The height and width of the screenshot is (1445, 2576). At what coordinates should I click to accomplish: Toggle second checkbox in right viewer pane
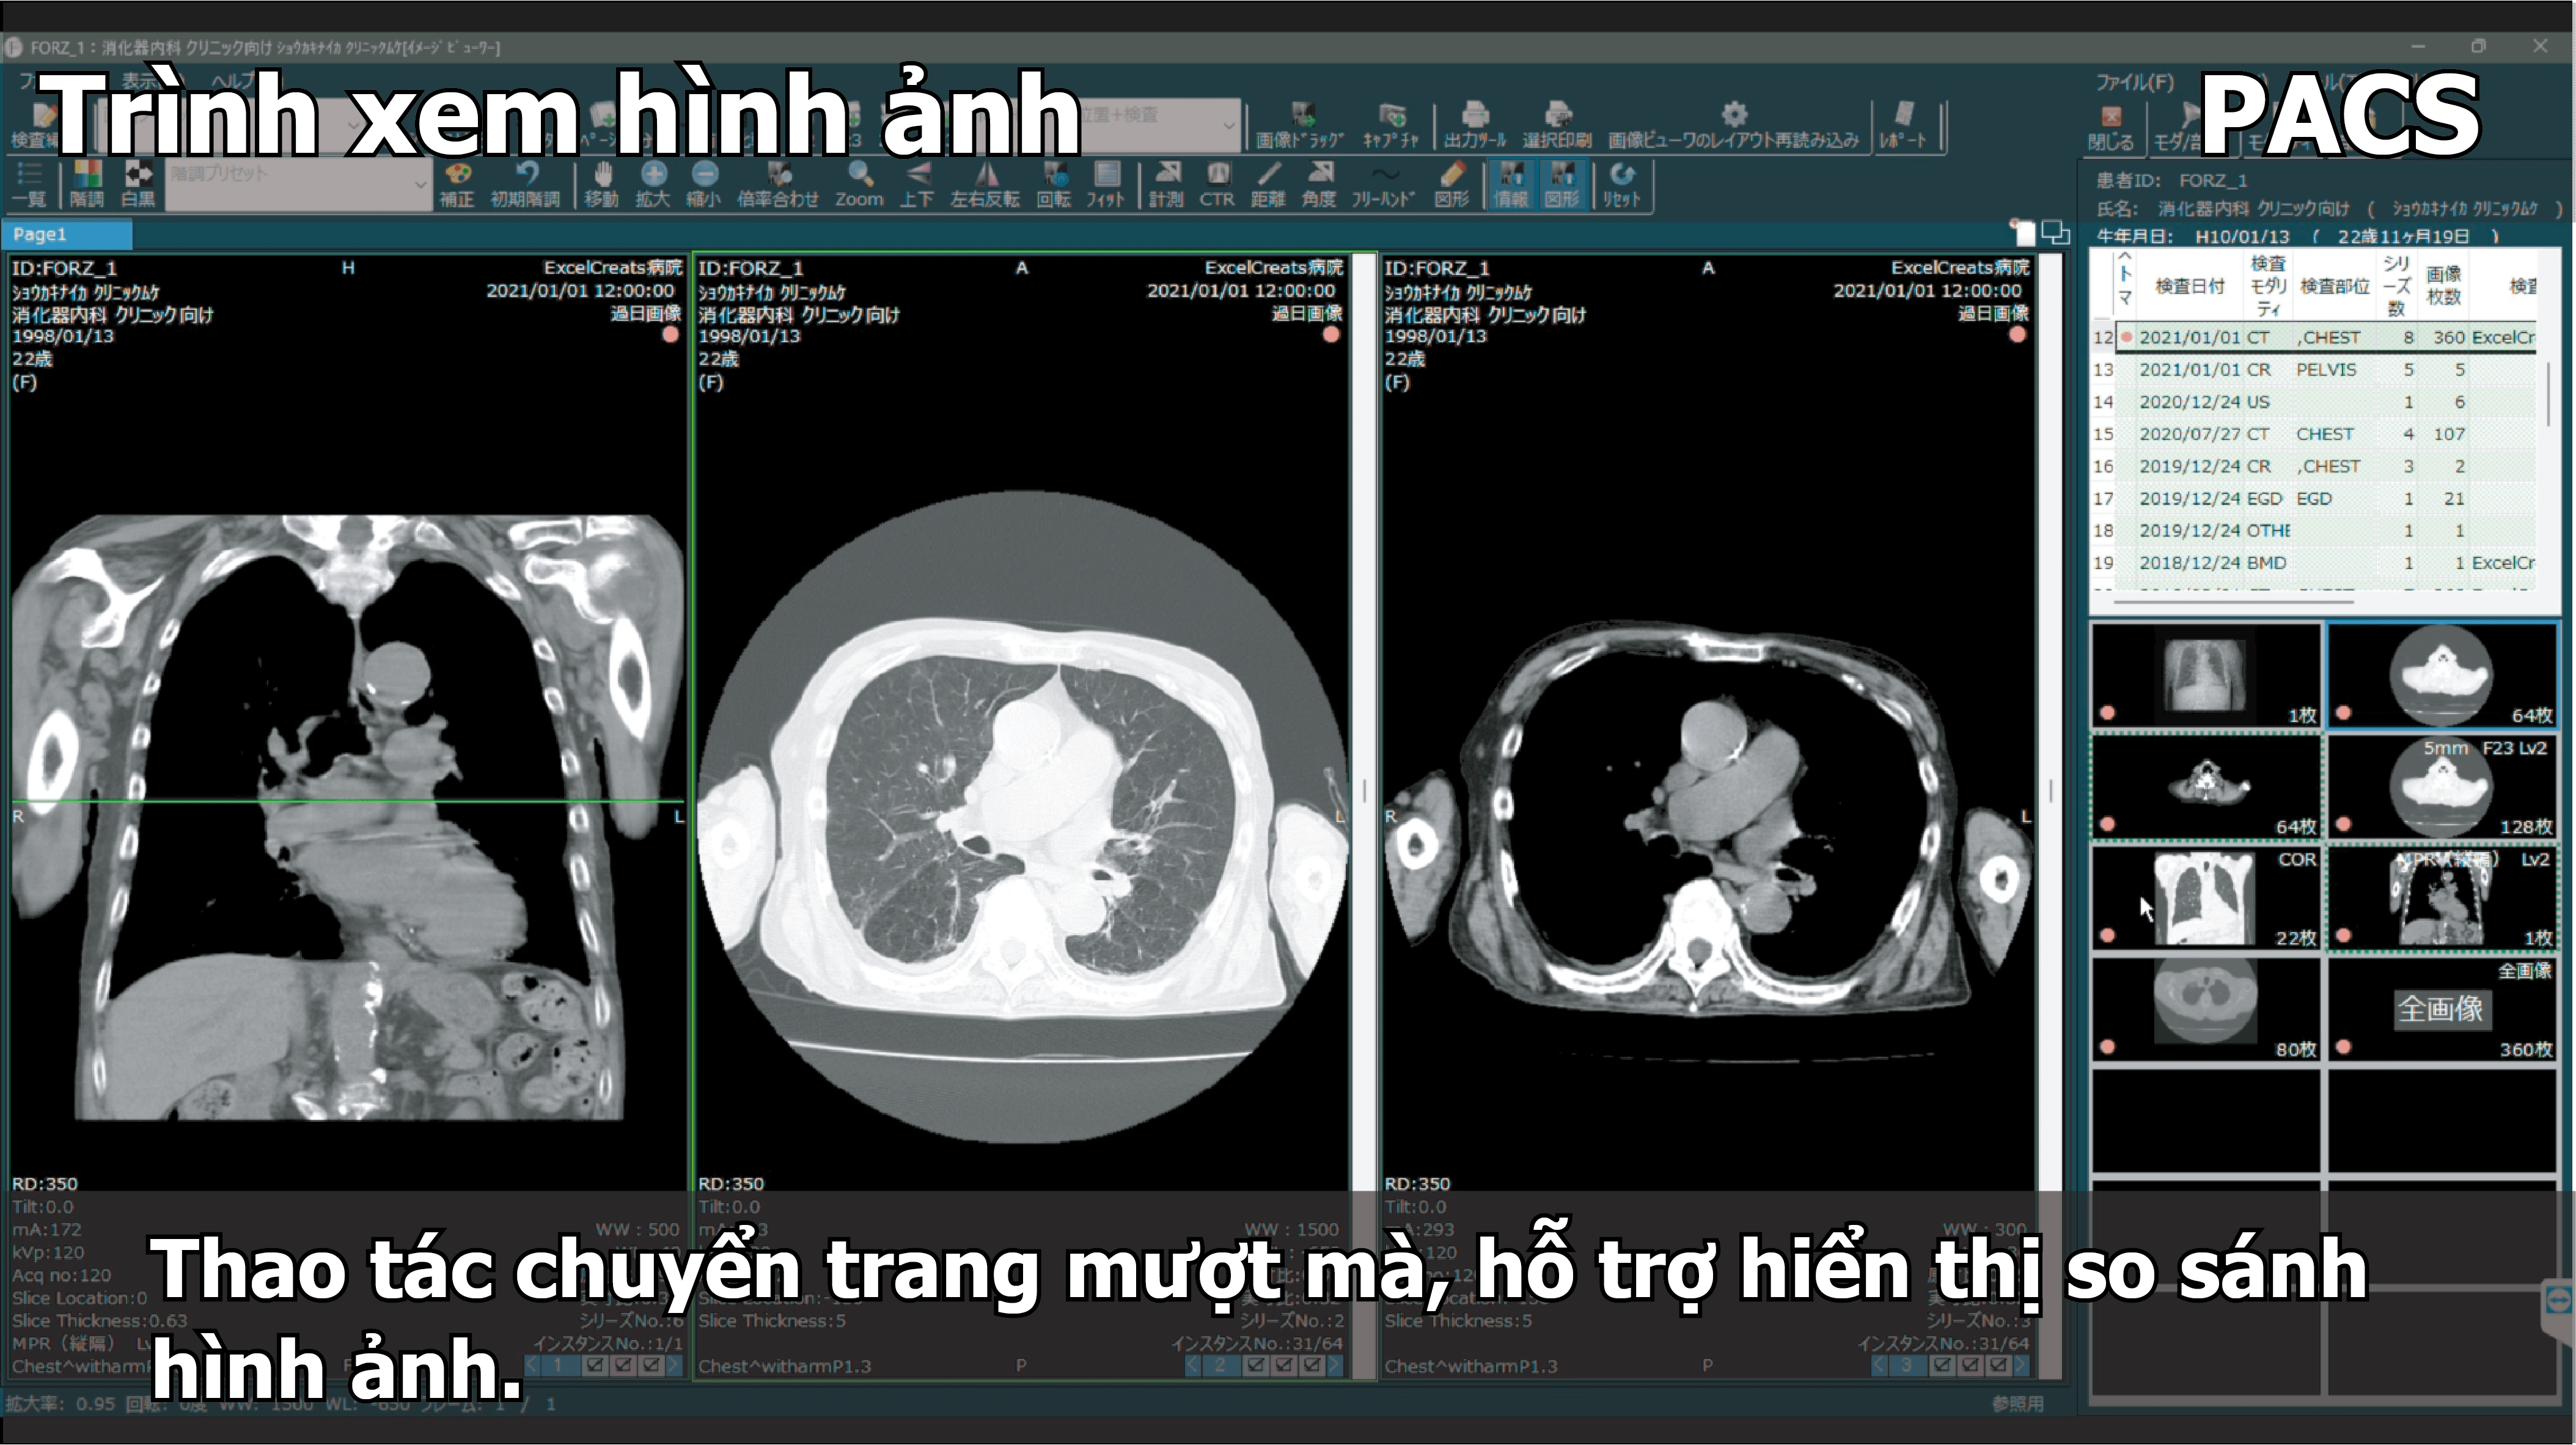pos(1971,1365)
